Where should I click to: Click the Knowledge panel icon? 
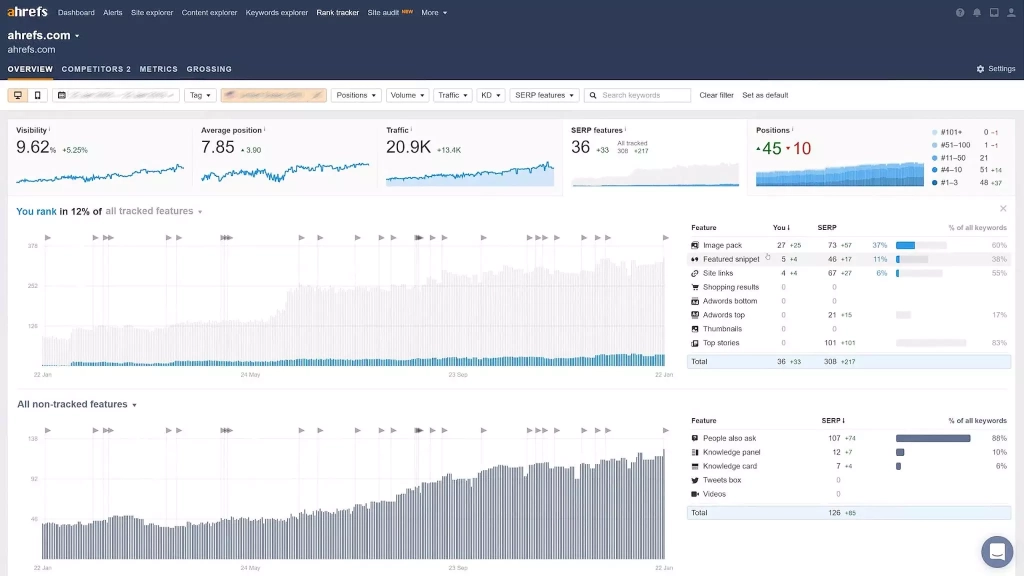coord(695,452)
